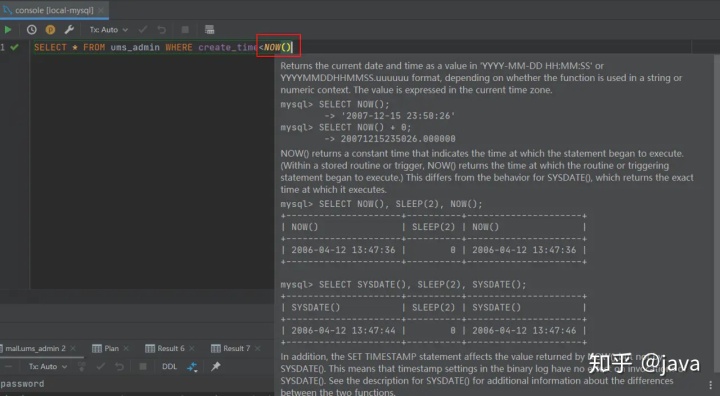The width and height of the screenshot is (720, 396).
Task: Click the green check mark in line 1 gutter
Action: tap(15, 47)
